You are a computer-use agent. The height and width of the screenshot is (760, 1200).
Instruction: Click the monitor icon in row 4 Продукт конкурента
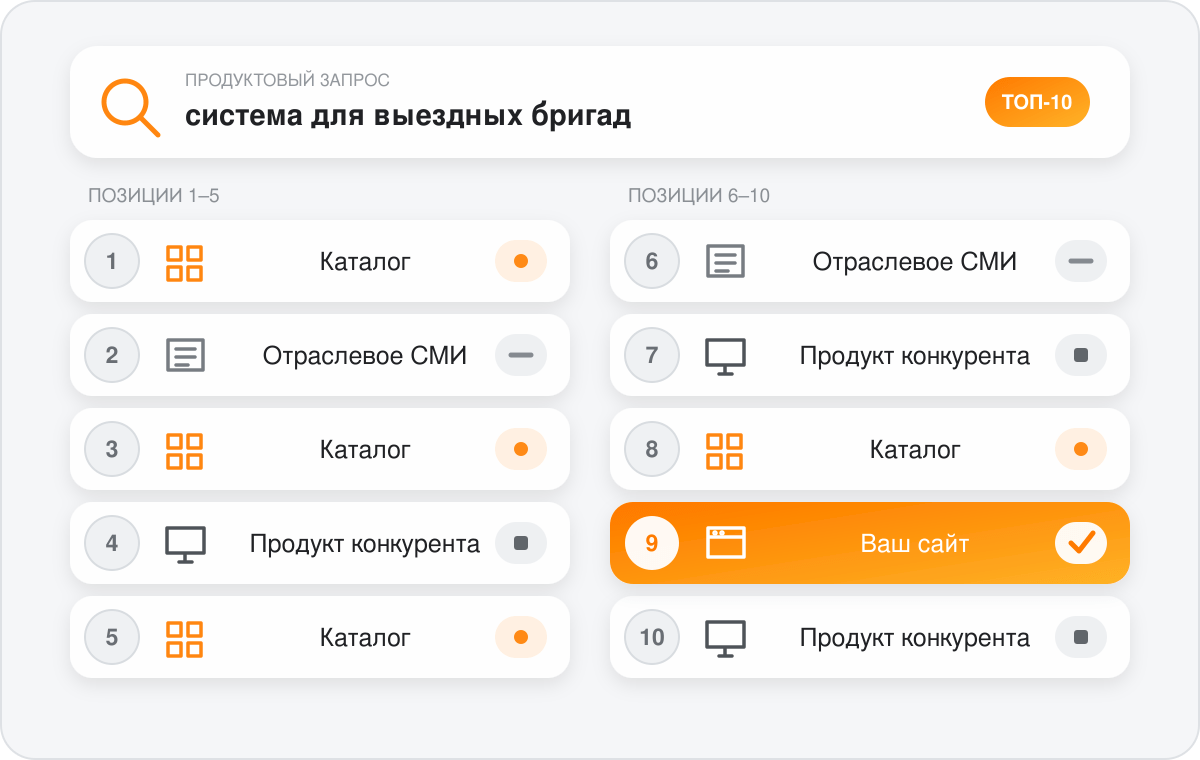185,544
